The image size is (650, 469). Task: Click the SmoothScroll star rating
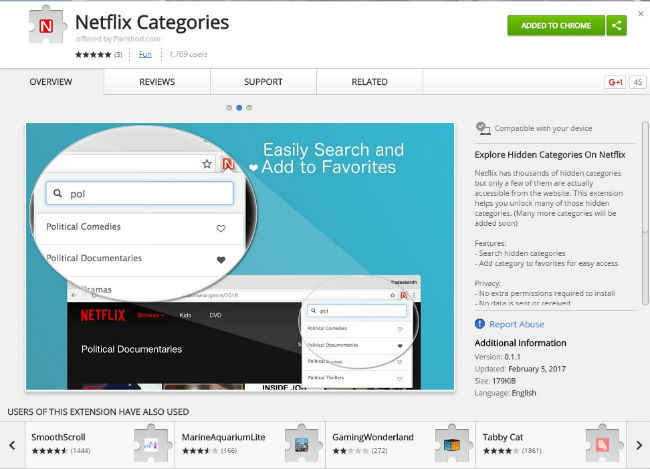[x=49, y=451]
